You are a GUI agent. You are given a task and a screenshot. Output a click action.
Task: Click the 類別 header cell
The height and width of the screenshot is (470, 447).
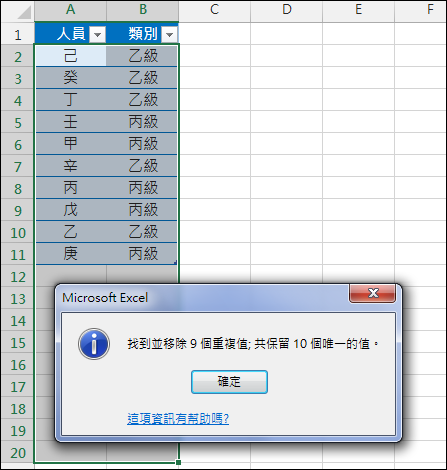[x=143, y=34]
